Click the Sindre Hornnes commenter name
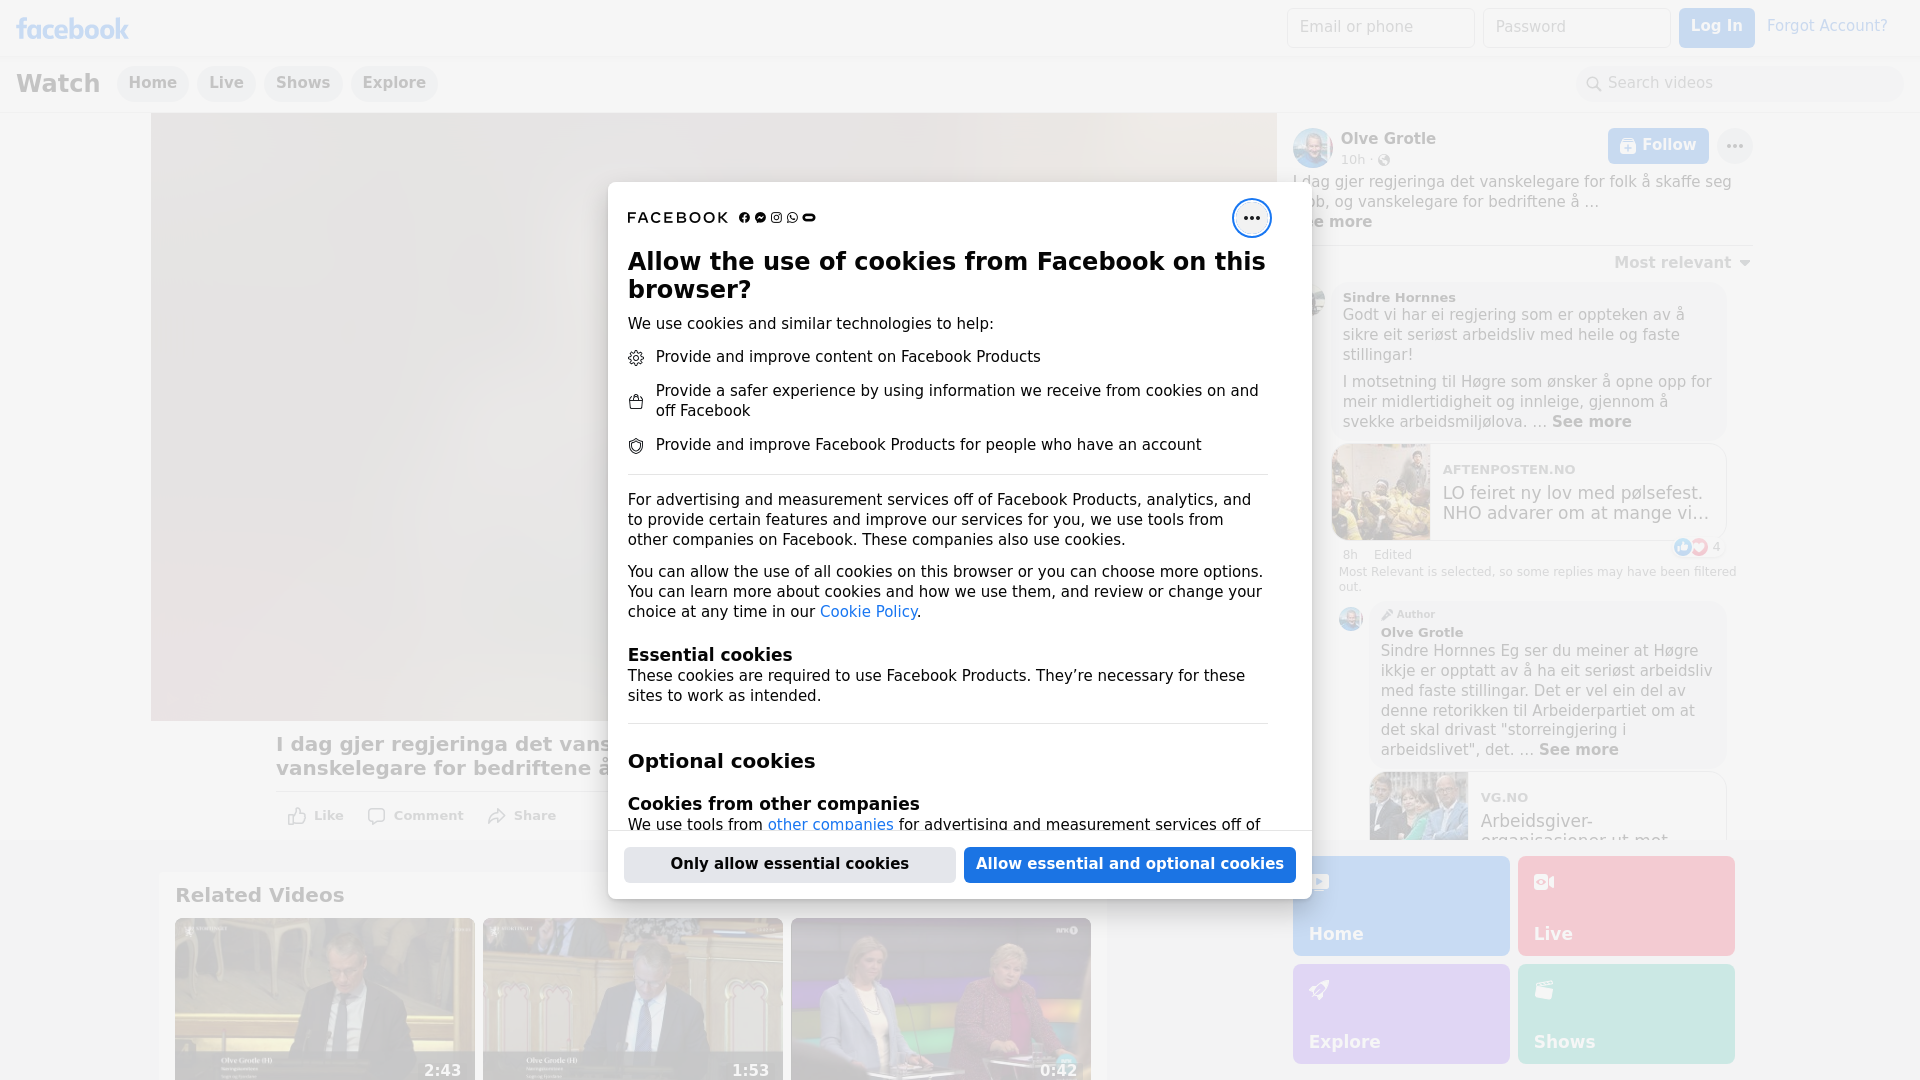The image size is (1920, 1080). click(1398, 298)
